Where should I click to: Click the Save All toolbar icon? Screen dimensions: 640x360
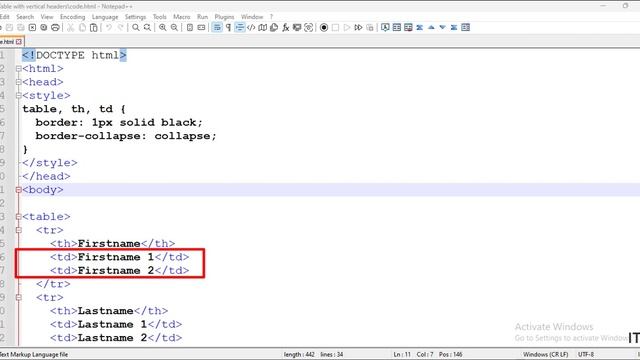click(x=21, y=27)
